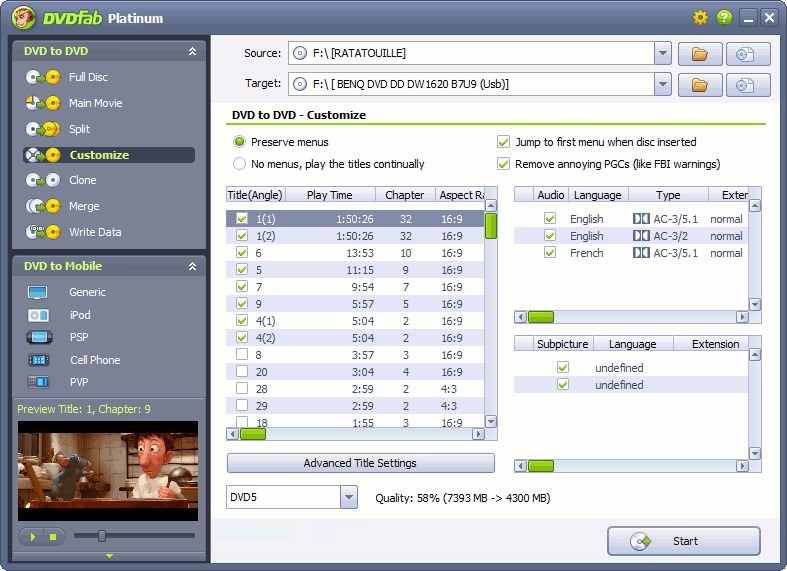The height and width of the screenshot is (571, 787).
Task: Select Merge mode
Action: click(84, 206)
